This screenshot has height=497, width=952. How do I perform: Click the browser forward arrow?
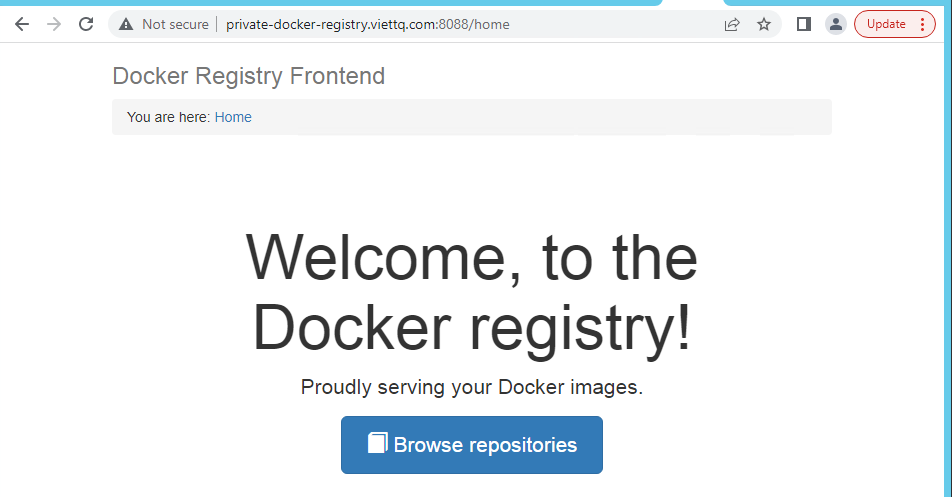[54, 24]
